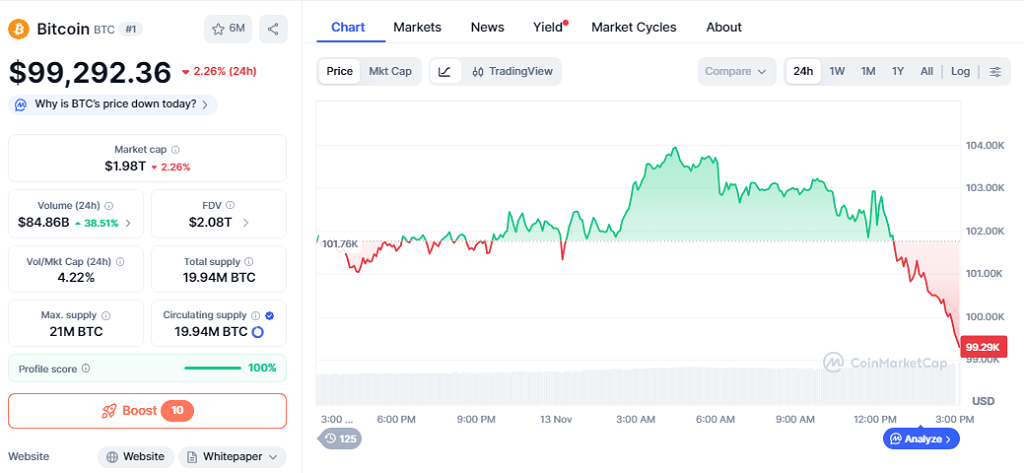Click the Profile score progress bar
Image resolution: width=1024 pixels, height=473 pixels.
[x=213, y=368]
